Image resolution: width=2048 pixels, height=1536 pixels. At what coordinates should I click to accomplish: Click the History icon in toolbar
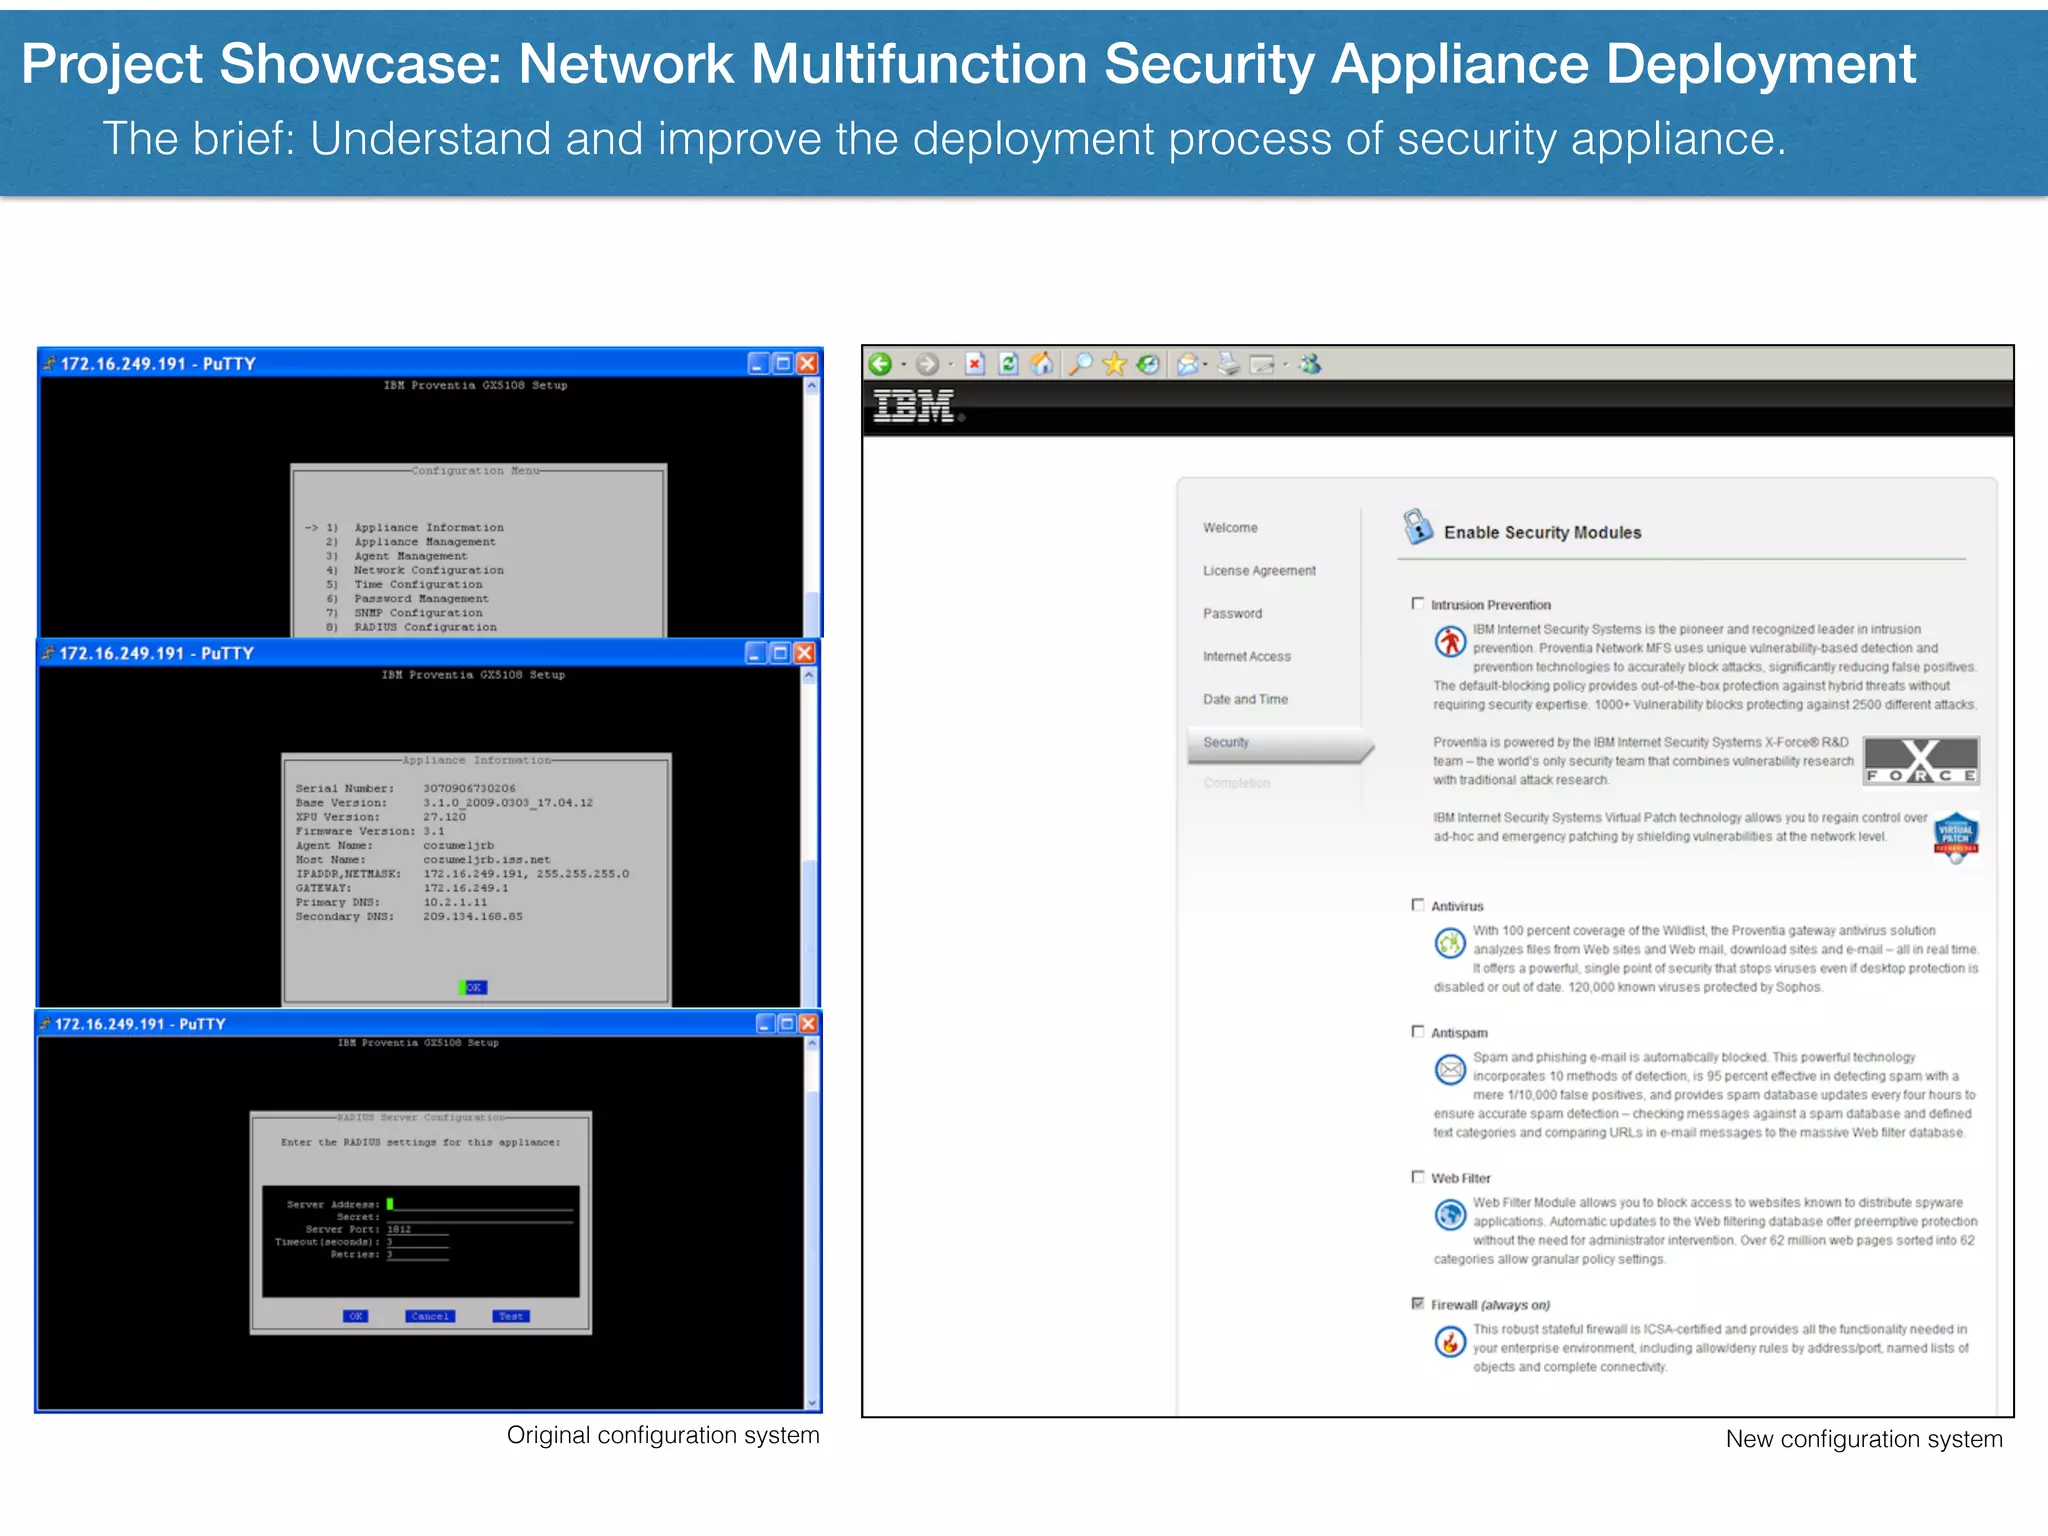click(1148, 364)
